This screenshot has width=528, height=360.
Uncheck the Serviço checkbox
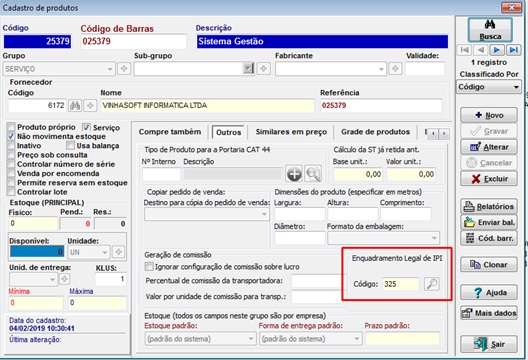[87, 127]
